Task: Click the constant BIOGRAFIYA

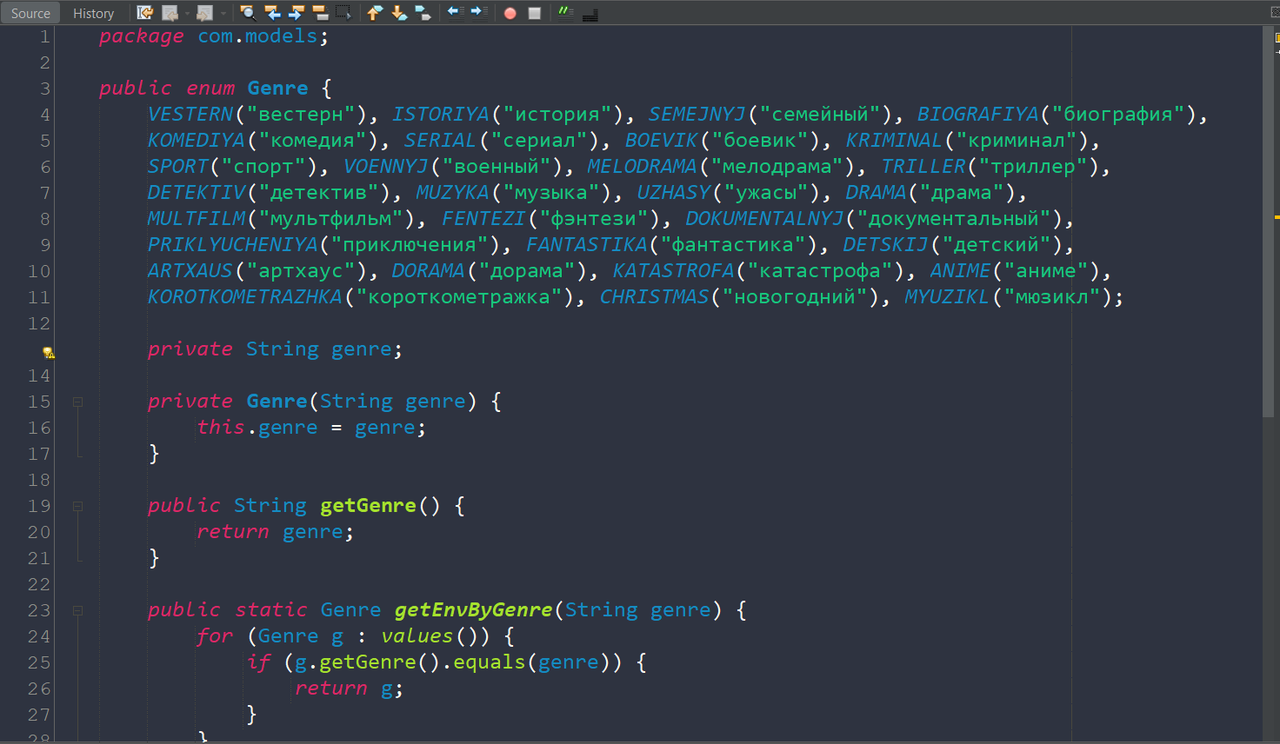Action: coord(979,114)
